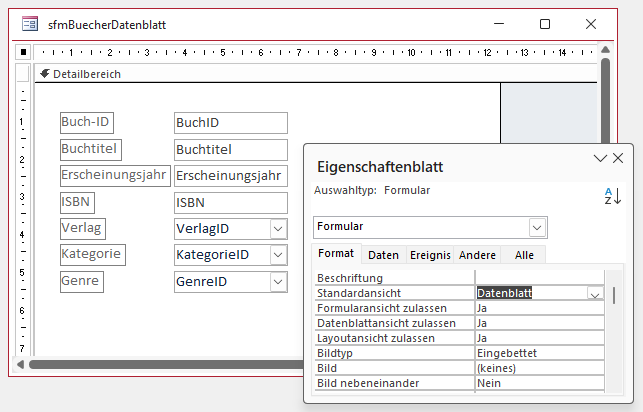Click the Layoutansicht zulassen value Ja

[x=539, y=338]
